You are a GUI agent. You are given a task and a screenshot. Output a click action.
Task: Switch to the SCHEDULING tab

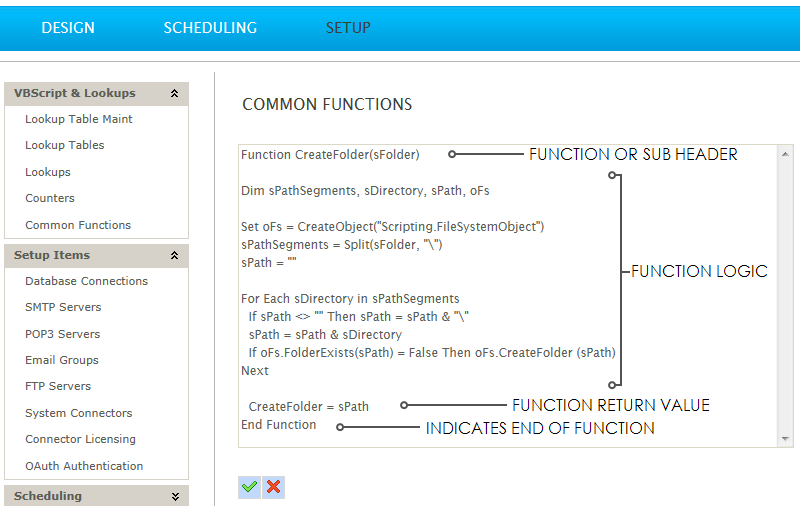tap(210, 28)
